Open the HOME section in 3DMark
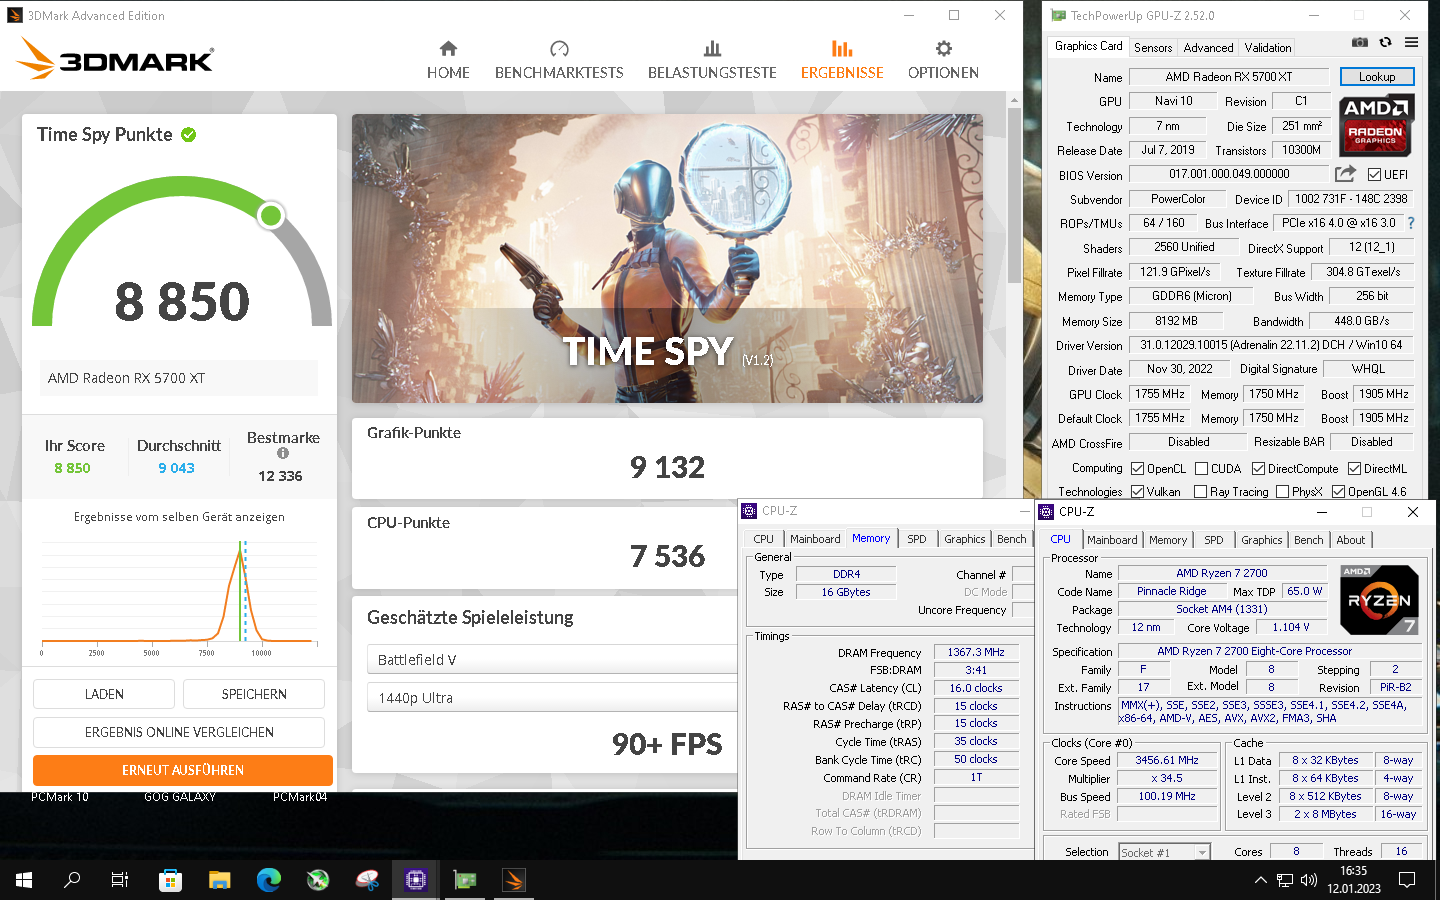Image resolution: width=1440 pixels, height=900 pixels. 448,60
